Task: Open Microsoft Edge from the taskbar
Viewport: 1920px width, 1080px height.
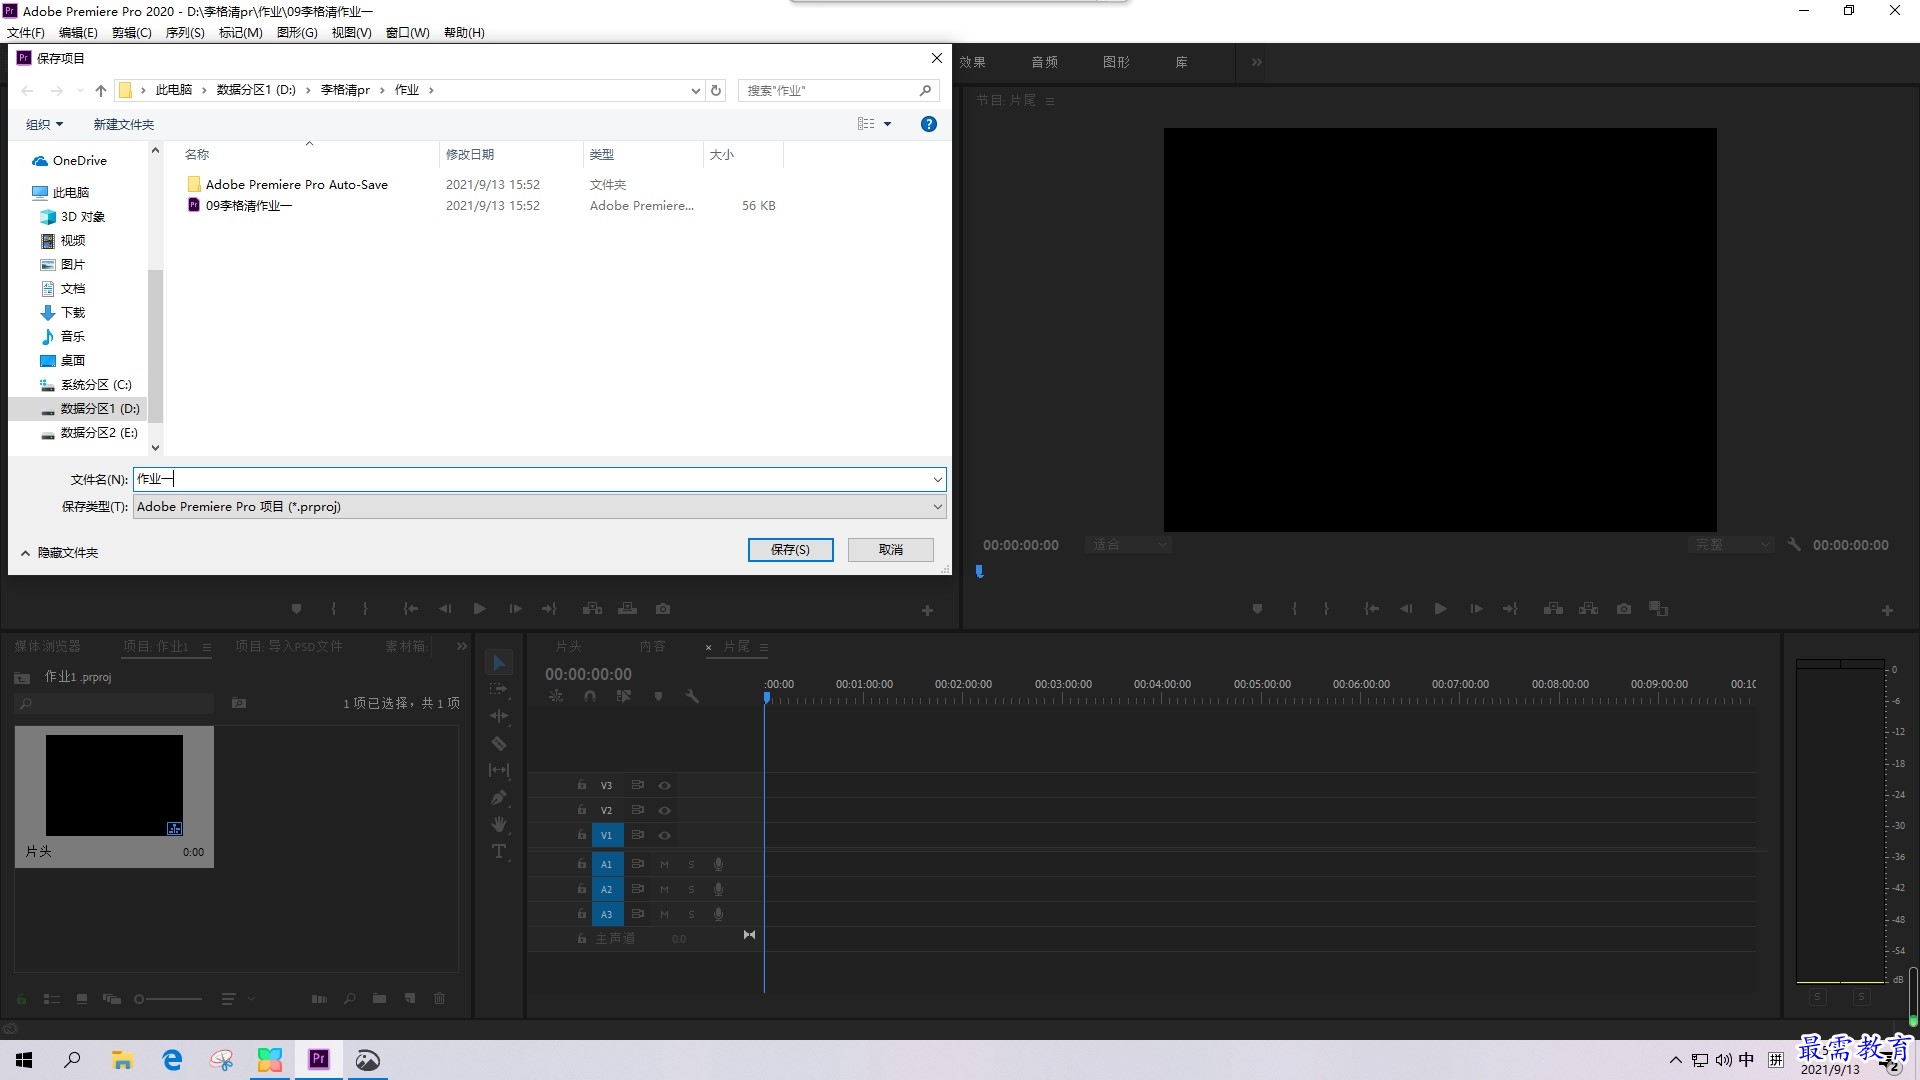Action: pyautogui.click(x=172, y=1059)
